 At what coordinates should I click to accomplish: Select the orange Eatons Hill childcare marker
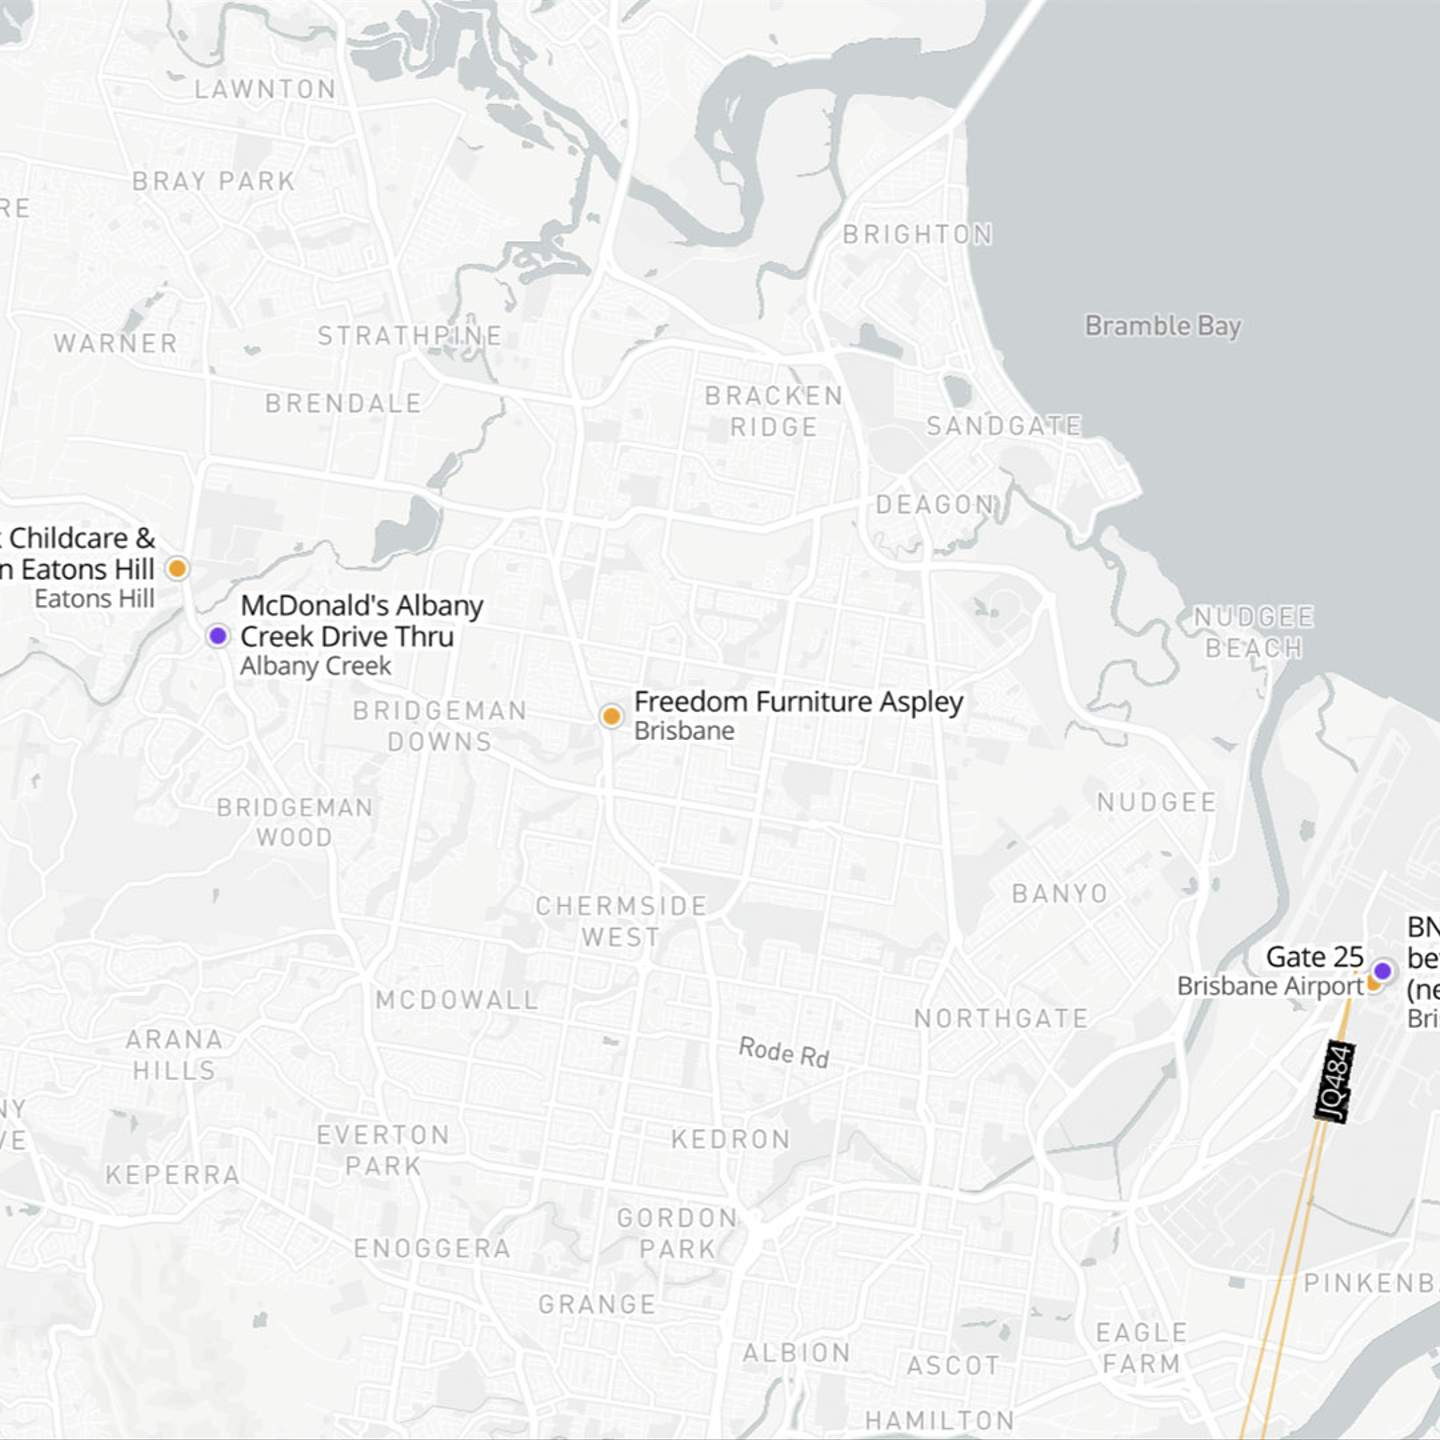[x=176, y=568]
